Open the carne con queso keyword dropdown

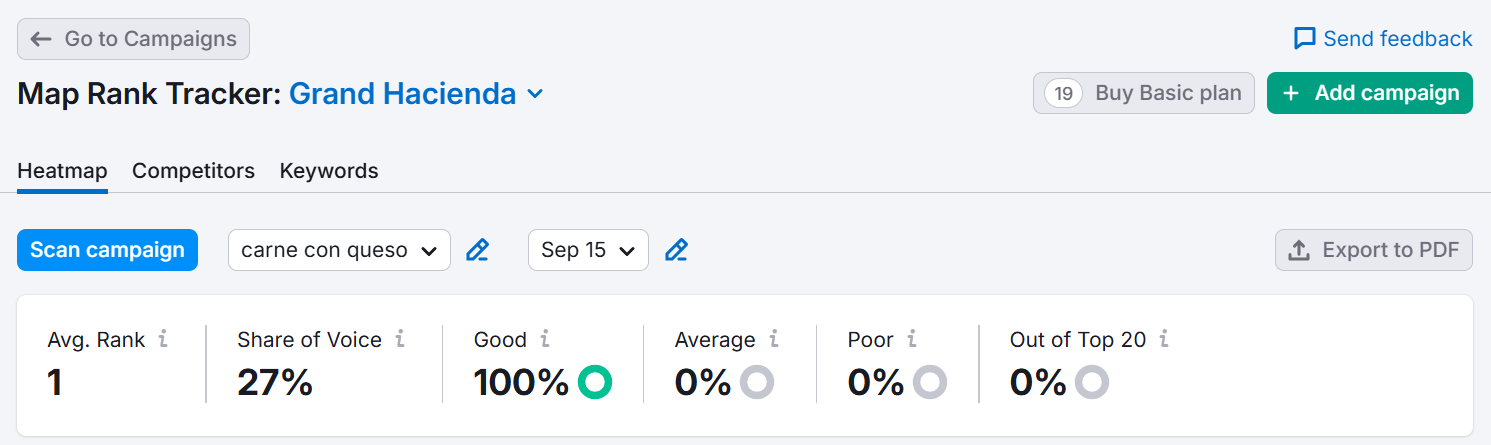pos(339,250)
